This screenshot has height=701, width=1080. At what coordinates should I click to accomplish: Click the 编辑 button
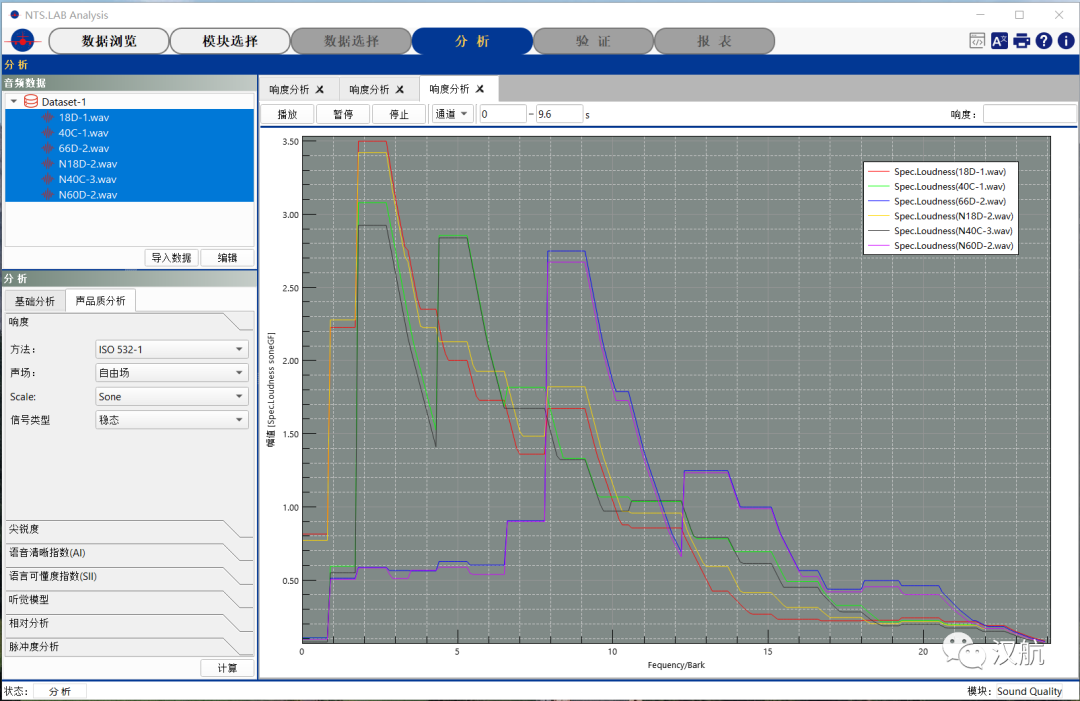227,258
